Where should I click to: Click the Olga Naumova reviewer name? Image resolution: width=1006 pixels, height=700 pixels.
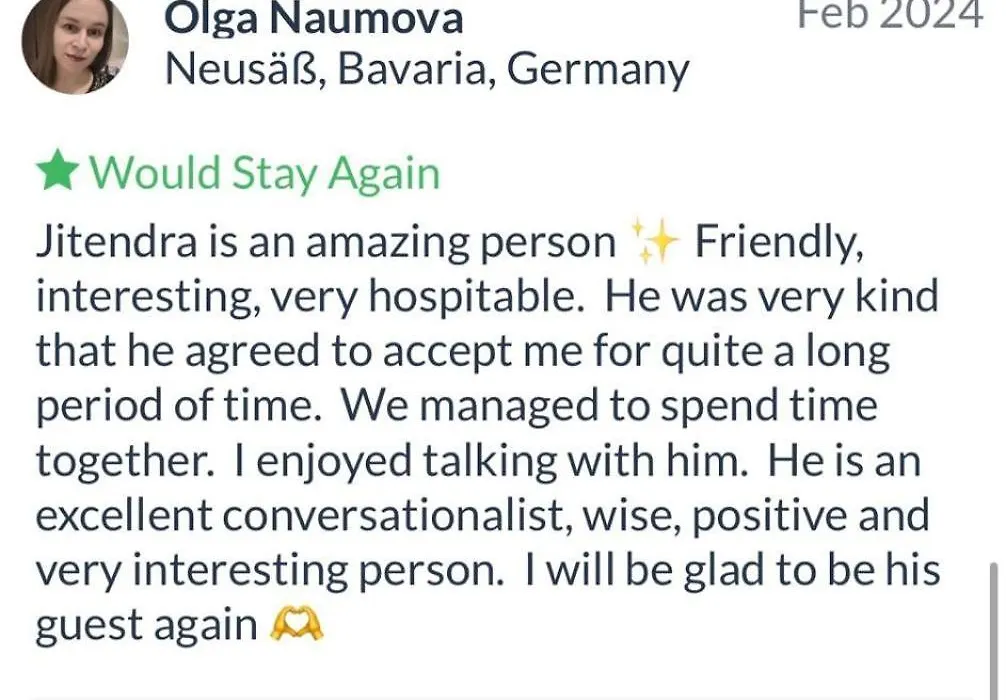pos(313,17)
